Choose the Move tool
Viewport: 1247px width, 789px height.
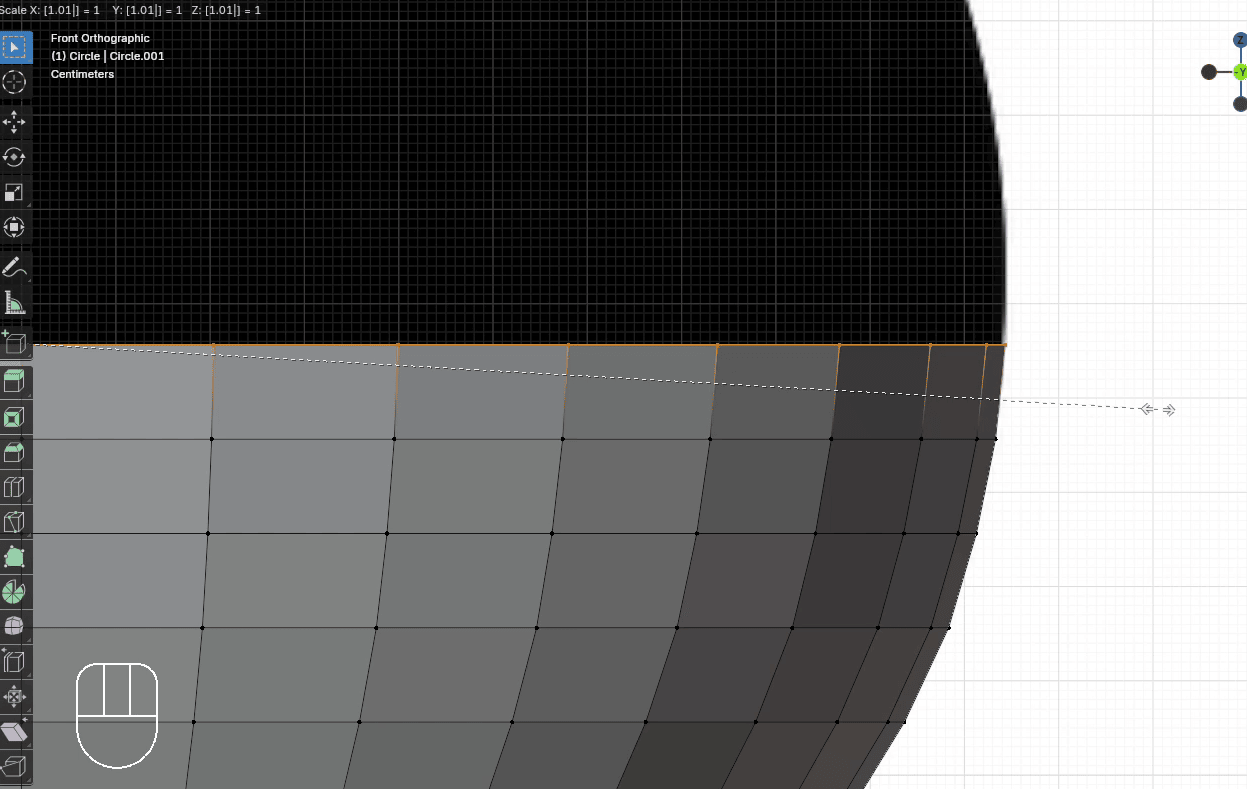pos(15,122)
